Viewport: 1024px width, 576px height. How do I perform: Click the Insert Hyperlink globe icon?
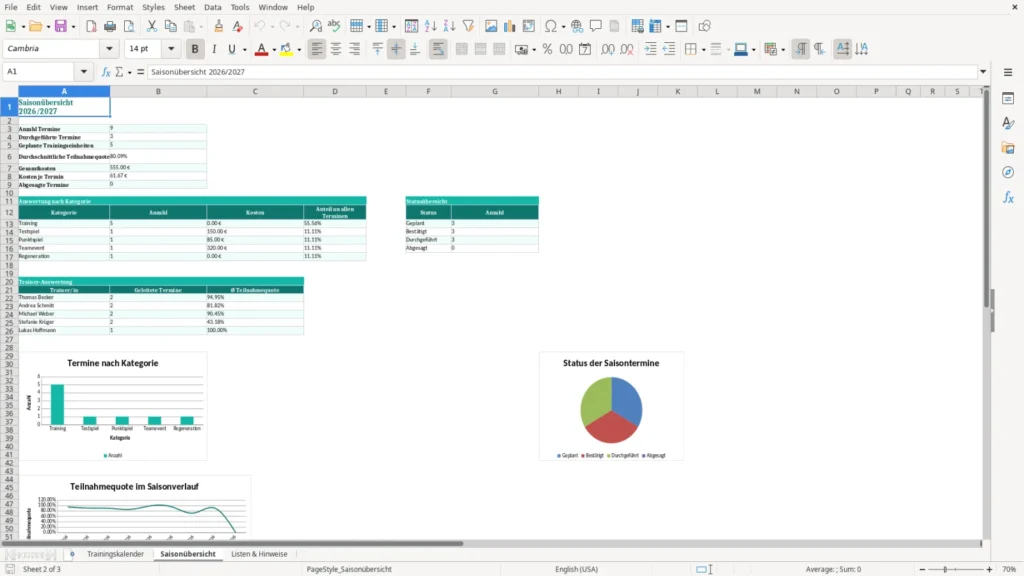[577, 26]
